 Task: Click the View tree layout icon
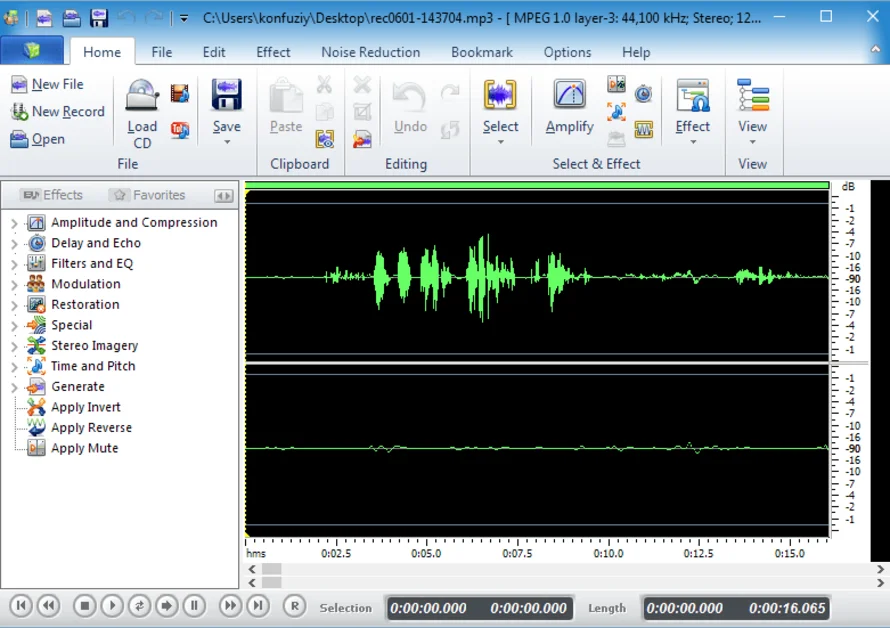(x=753, y=95)
